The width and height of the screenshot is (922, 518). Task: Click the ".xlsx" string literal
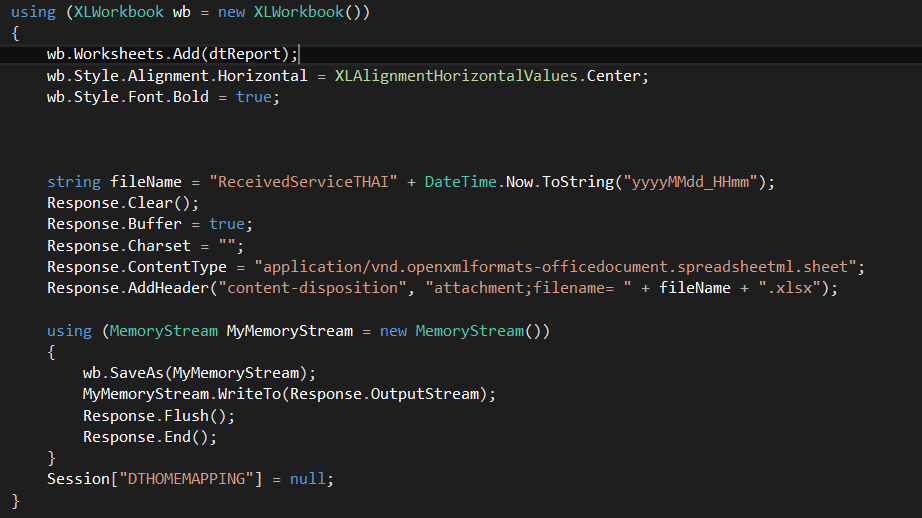[789, 288]
